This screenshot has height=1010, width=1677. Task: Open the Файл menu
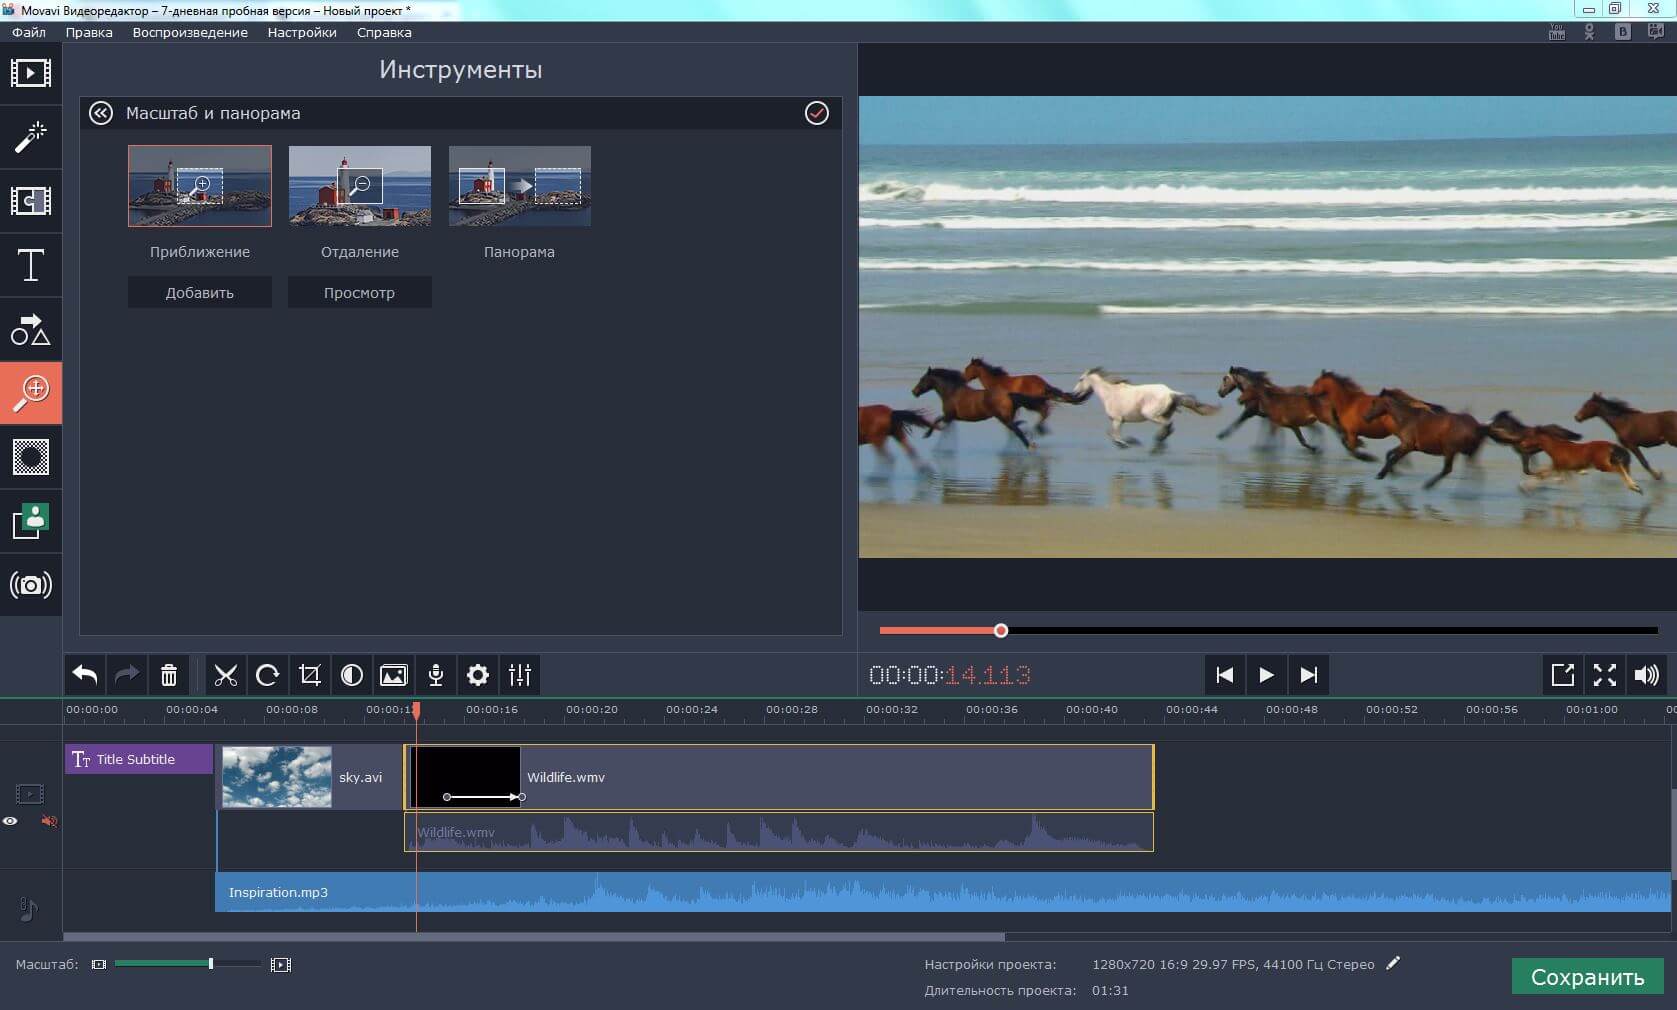point(29,32)
